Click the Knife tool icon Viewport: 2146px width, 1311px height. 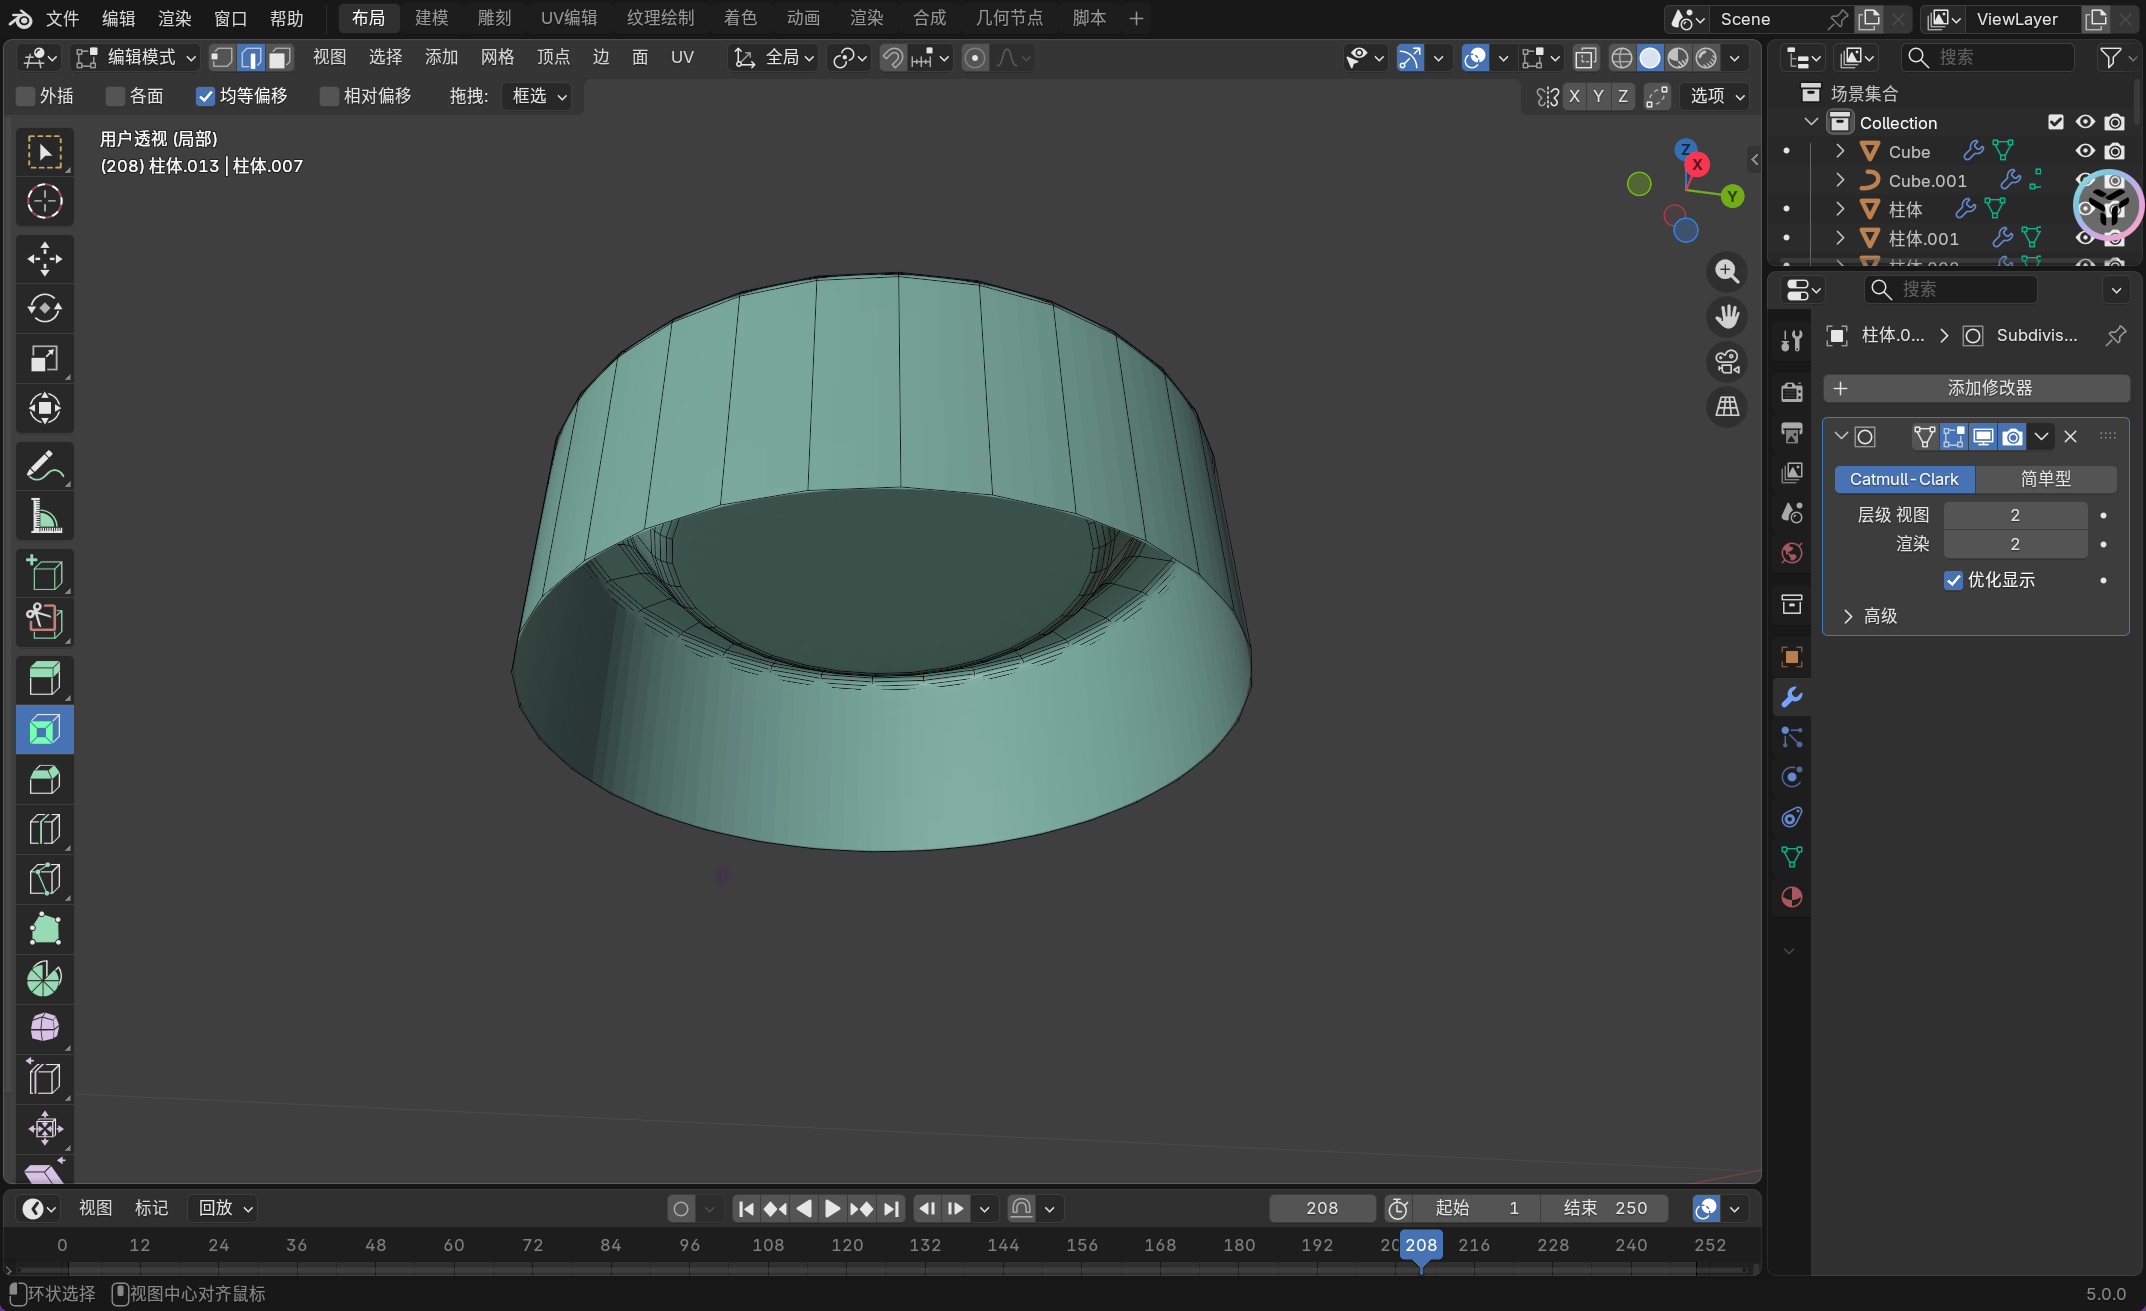point(44,879)
